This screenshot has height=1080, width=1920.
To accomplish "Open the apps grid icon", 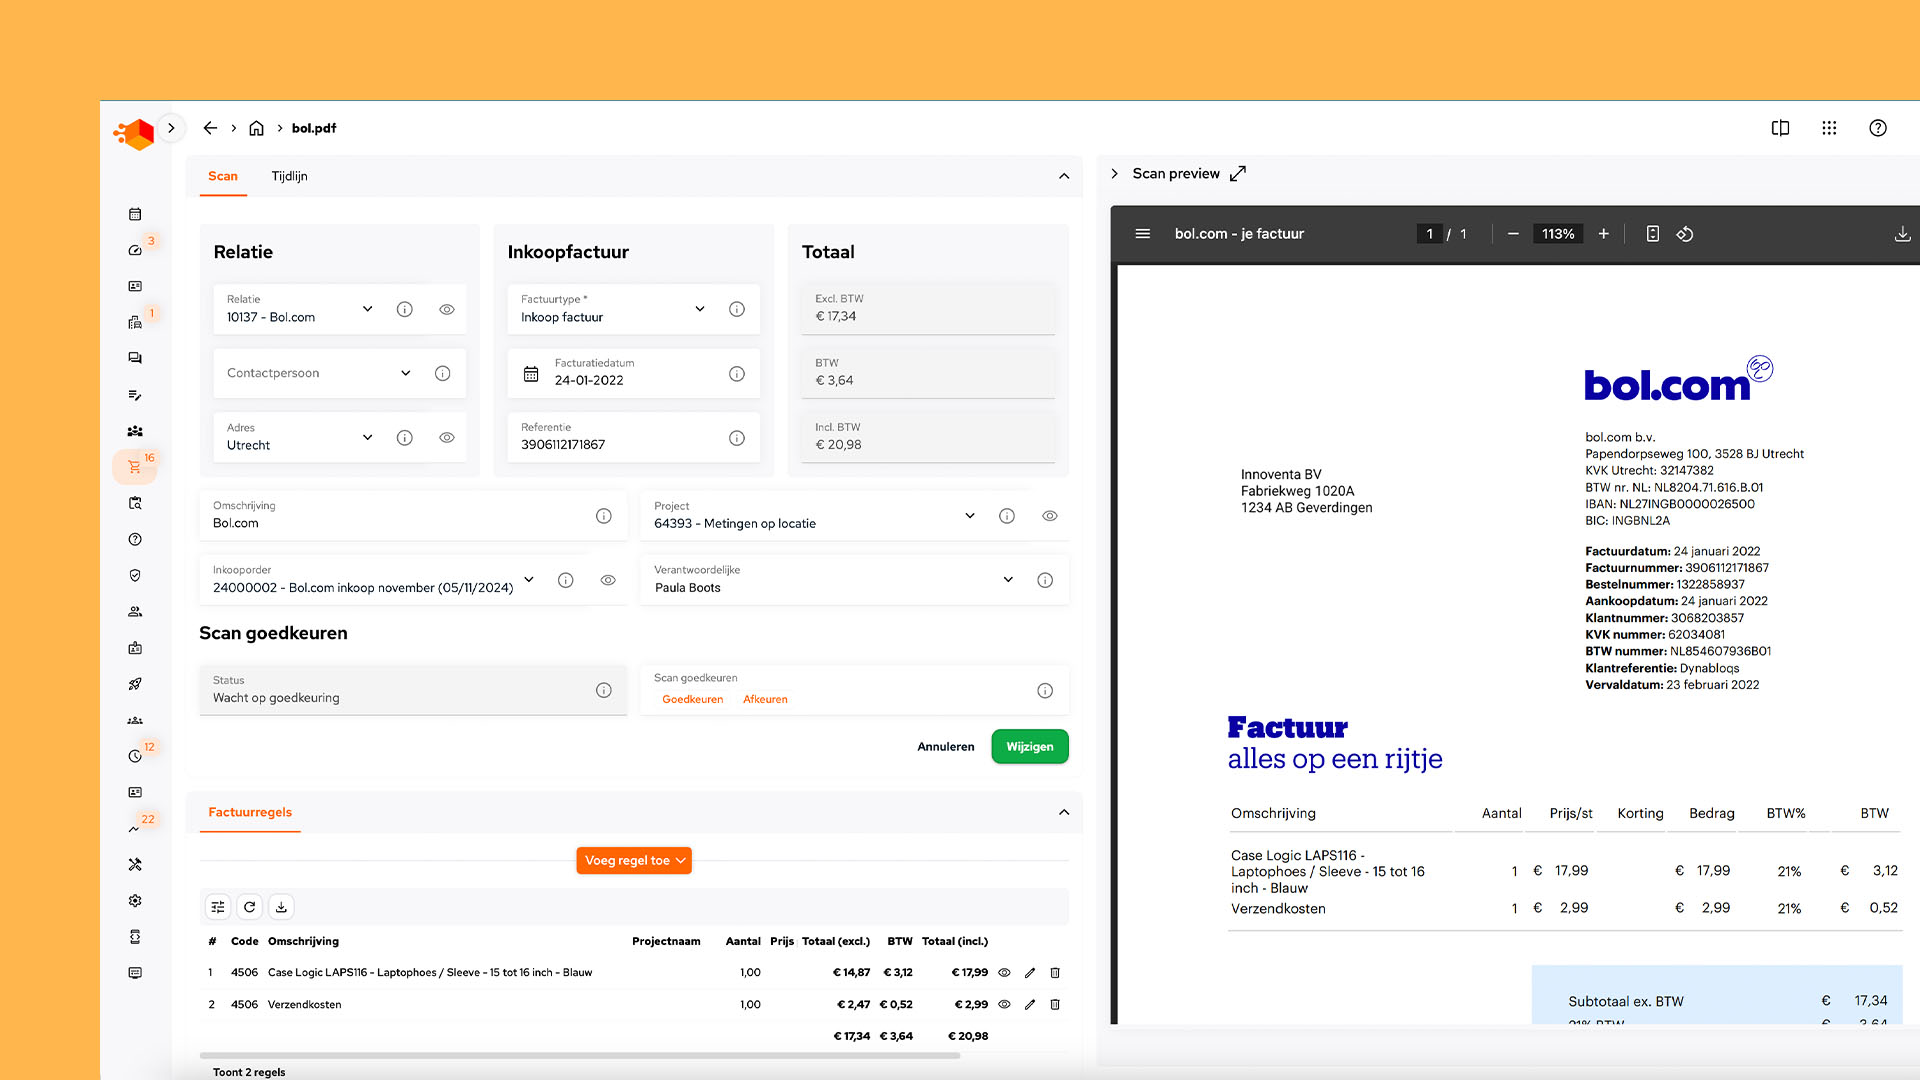I will coord(1829,128).
